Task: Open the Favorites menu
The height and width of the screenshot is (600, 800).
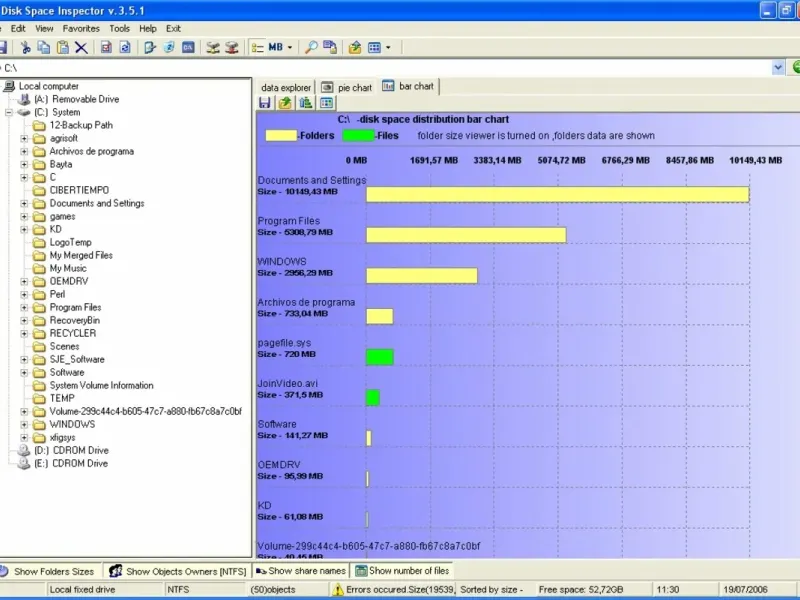Action: (x=81, y=29)
